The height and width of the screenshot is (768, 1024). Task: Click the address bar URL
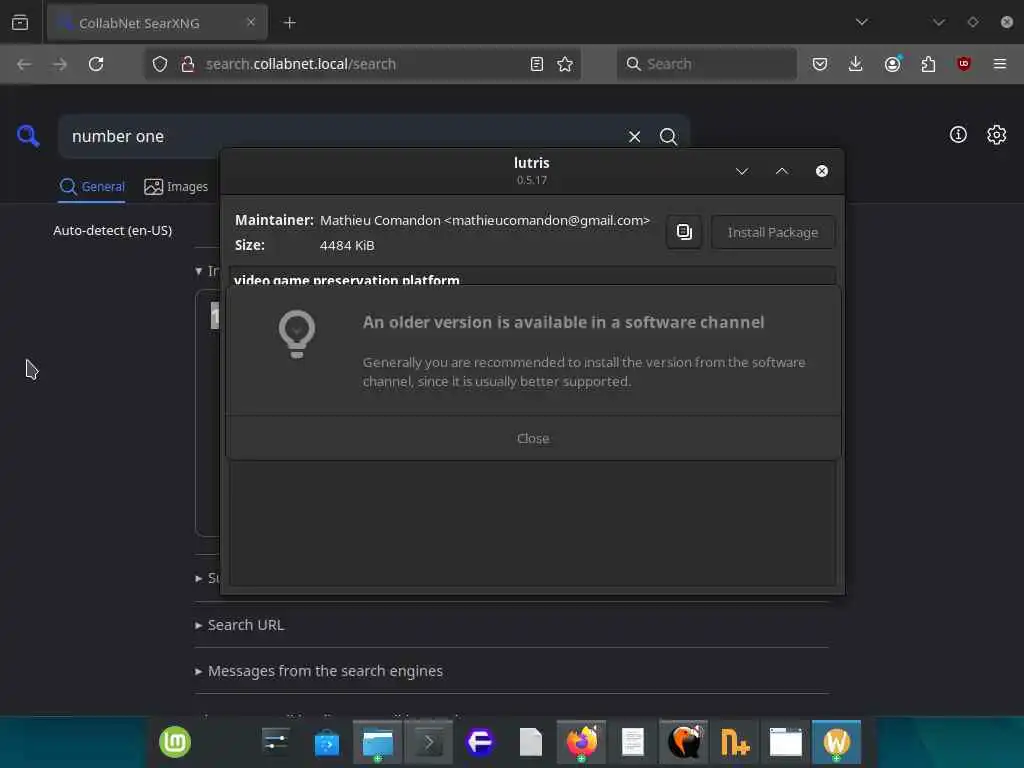pyautogui.click(x=301, y=64)
